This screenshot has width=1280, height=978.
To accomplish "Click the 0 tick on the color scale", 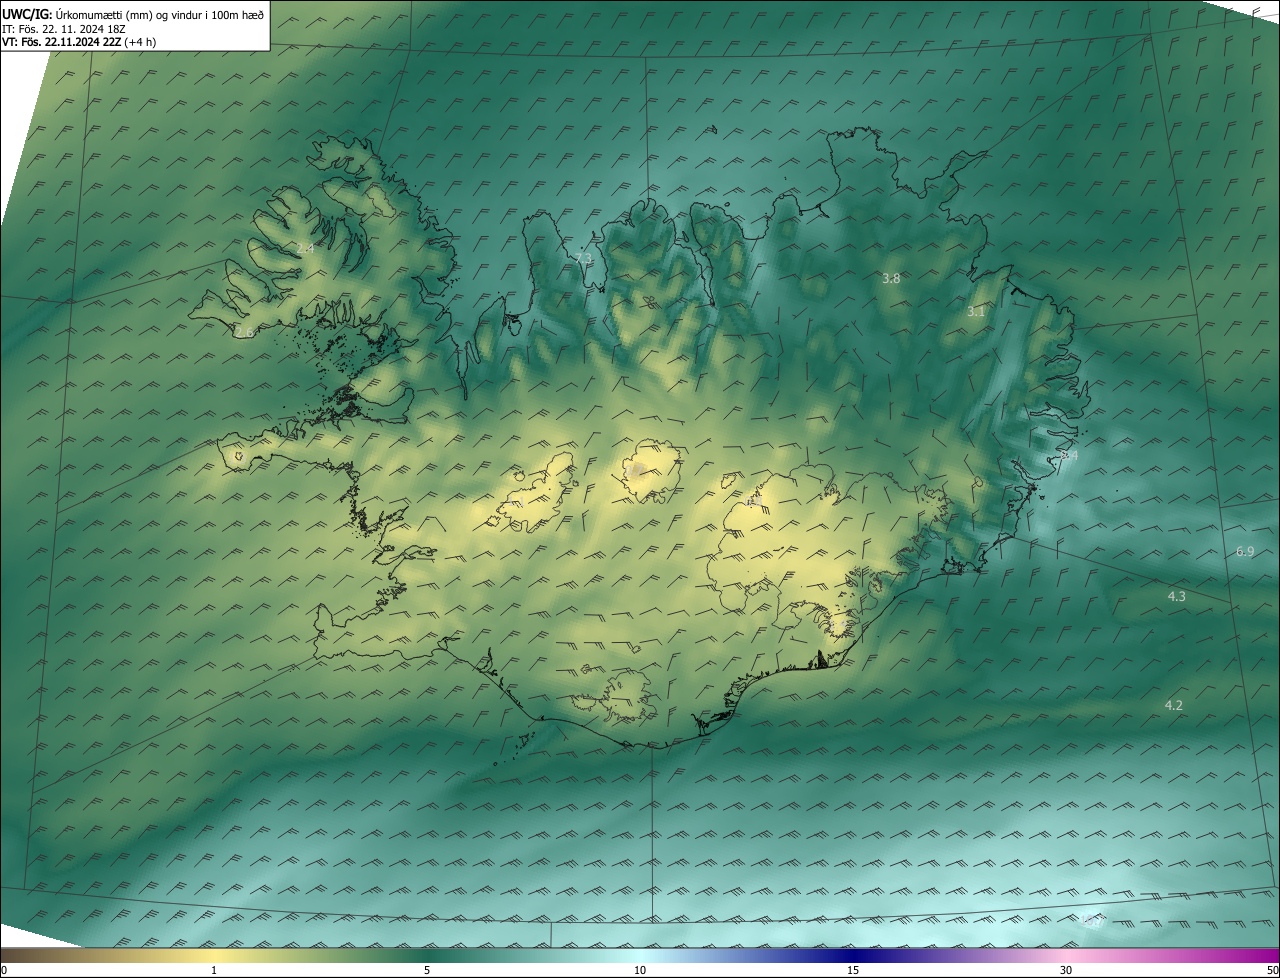I will point(4,970).
